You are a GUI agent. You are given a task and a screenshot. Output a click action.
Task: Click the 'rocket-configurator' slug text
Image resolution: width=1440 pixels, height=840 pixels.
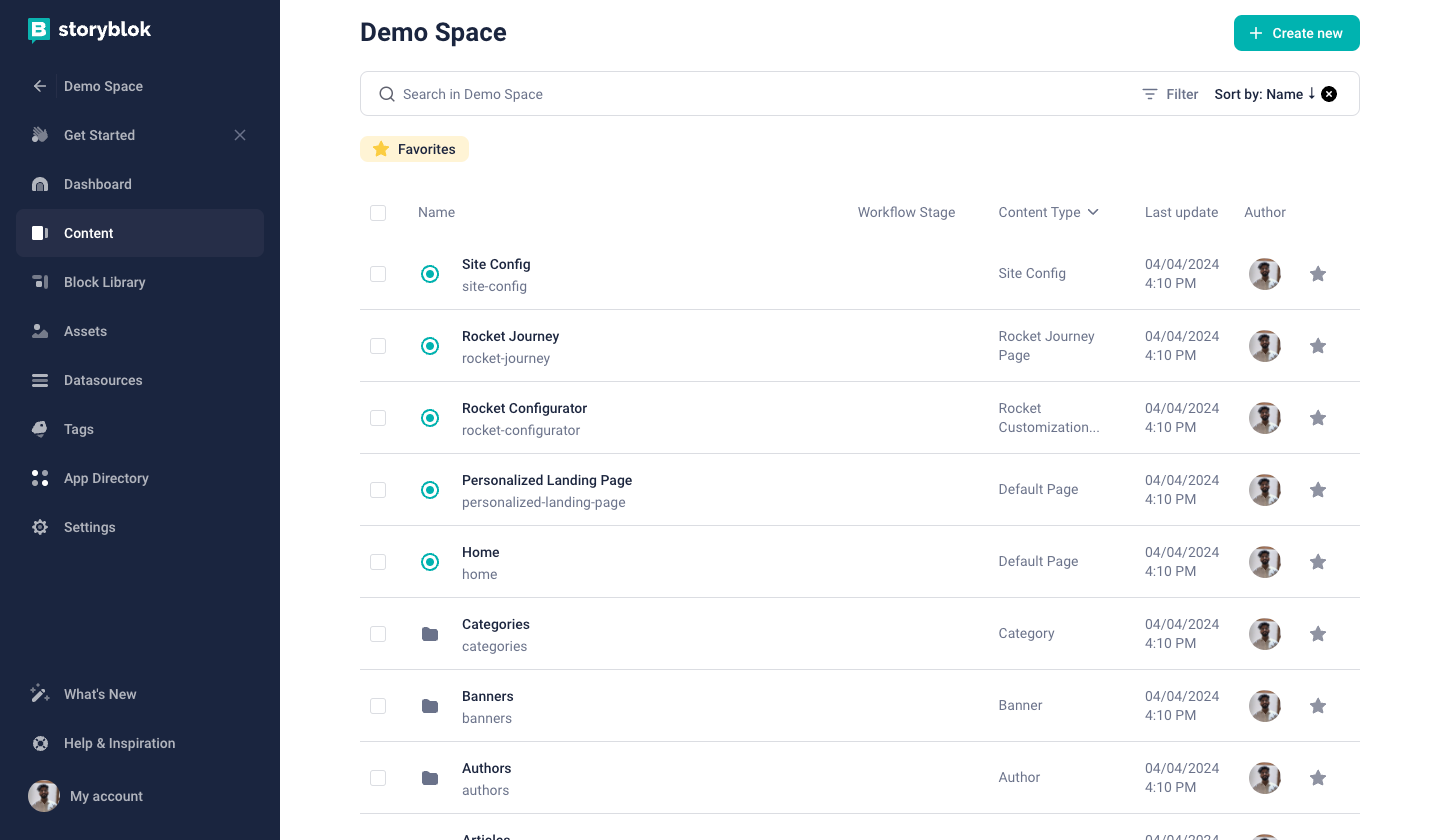coord(521,430)
